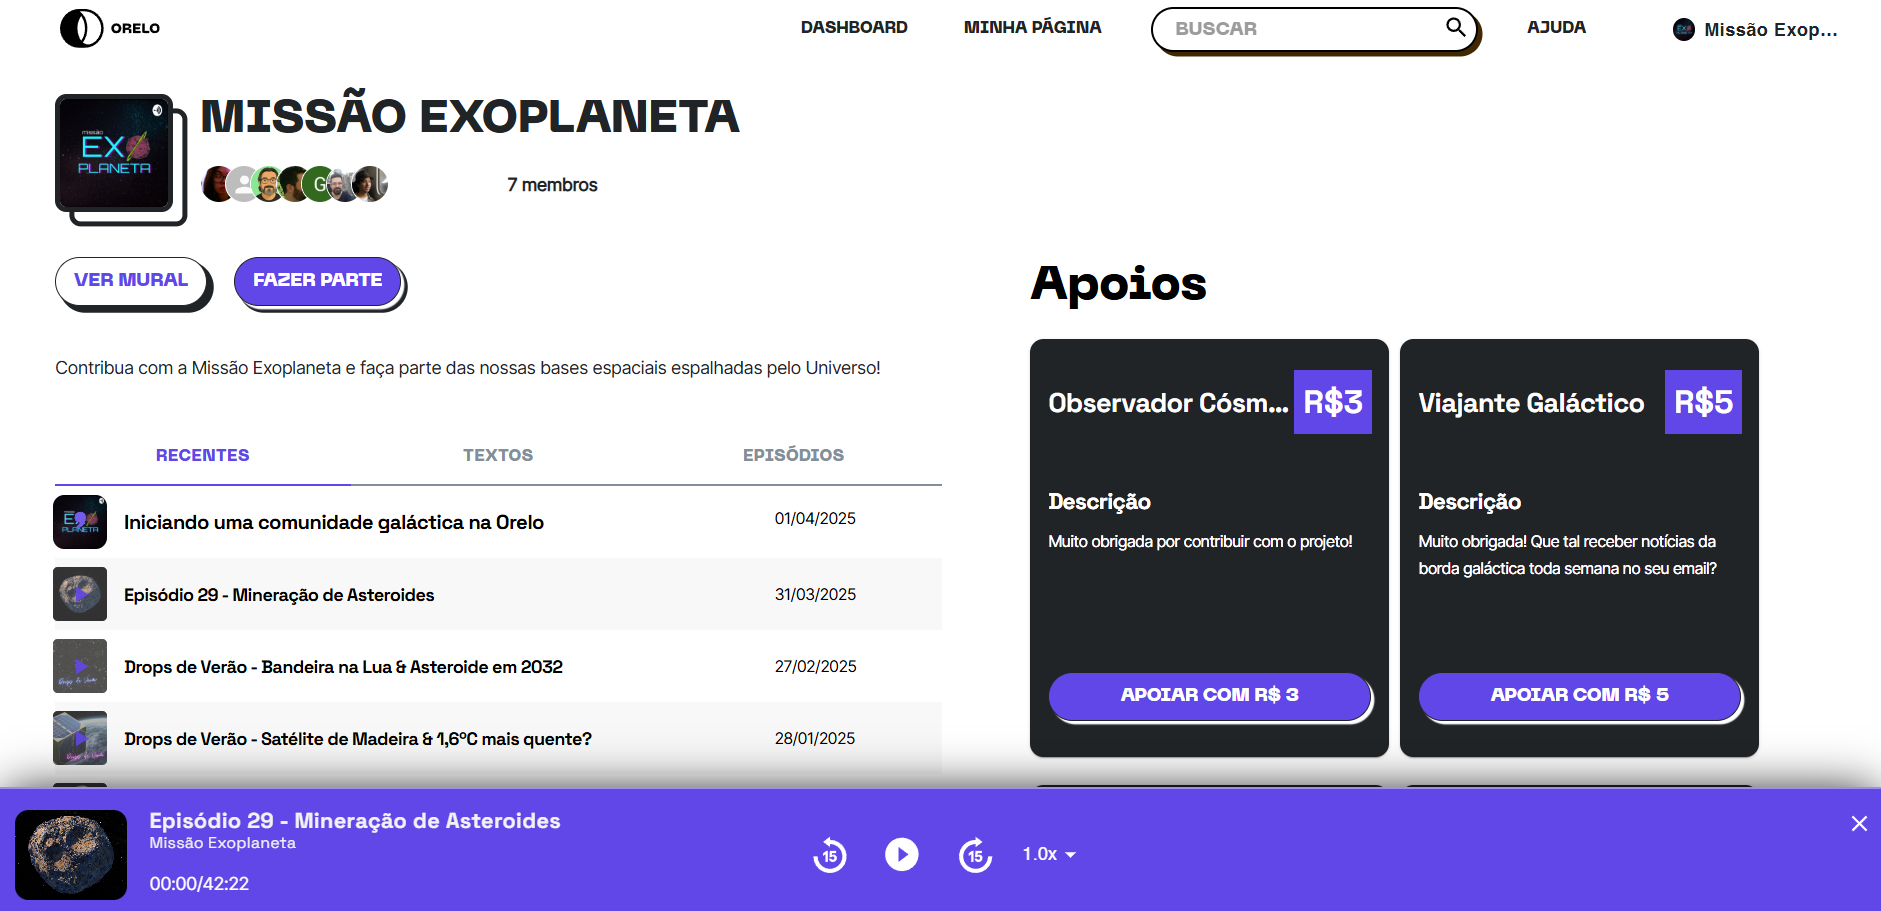Image resolution: width=1881 pixels, height=911 pixels.
Task: Close the audio player bar
Action: [x=1859, y=823]
